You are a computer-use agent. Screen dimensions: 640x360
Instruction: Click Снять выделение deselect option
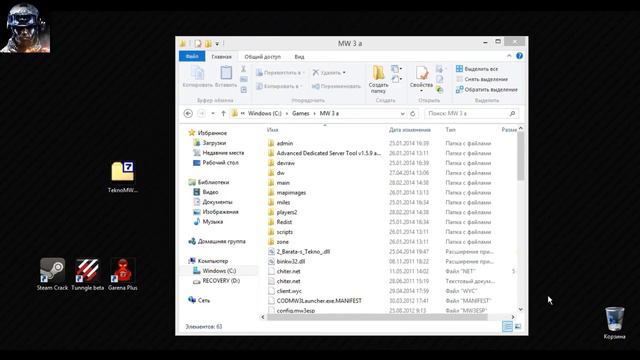482,79
